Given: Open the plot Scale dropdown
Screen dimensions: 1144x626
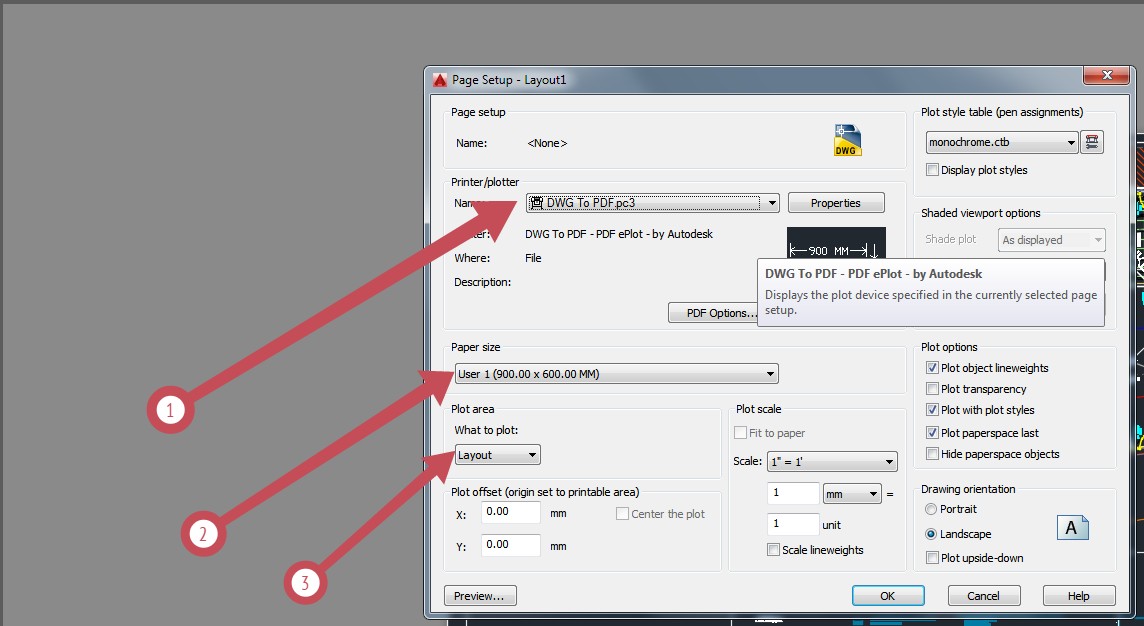Looking at the screenshot, I should point(832,461).
